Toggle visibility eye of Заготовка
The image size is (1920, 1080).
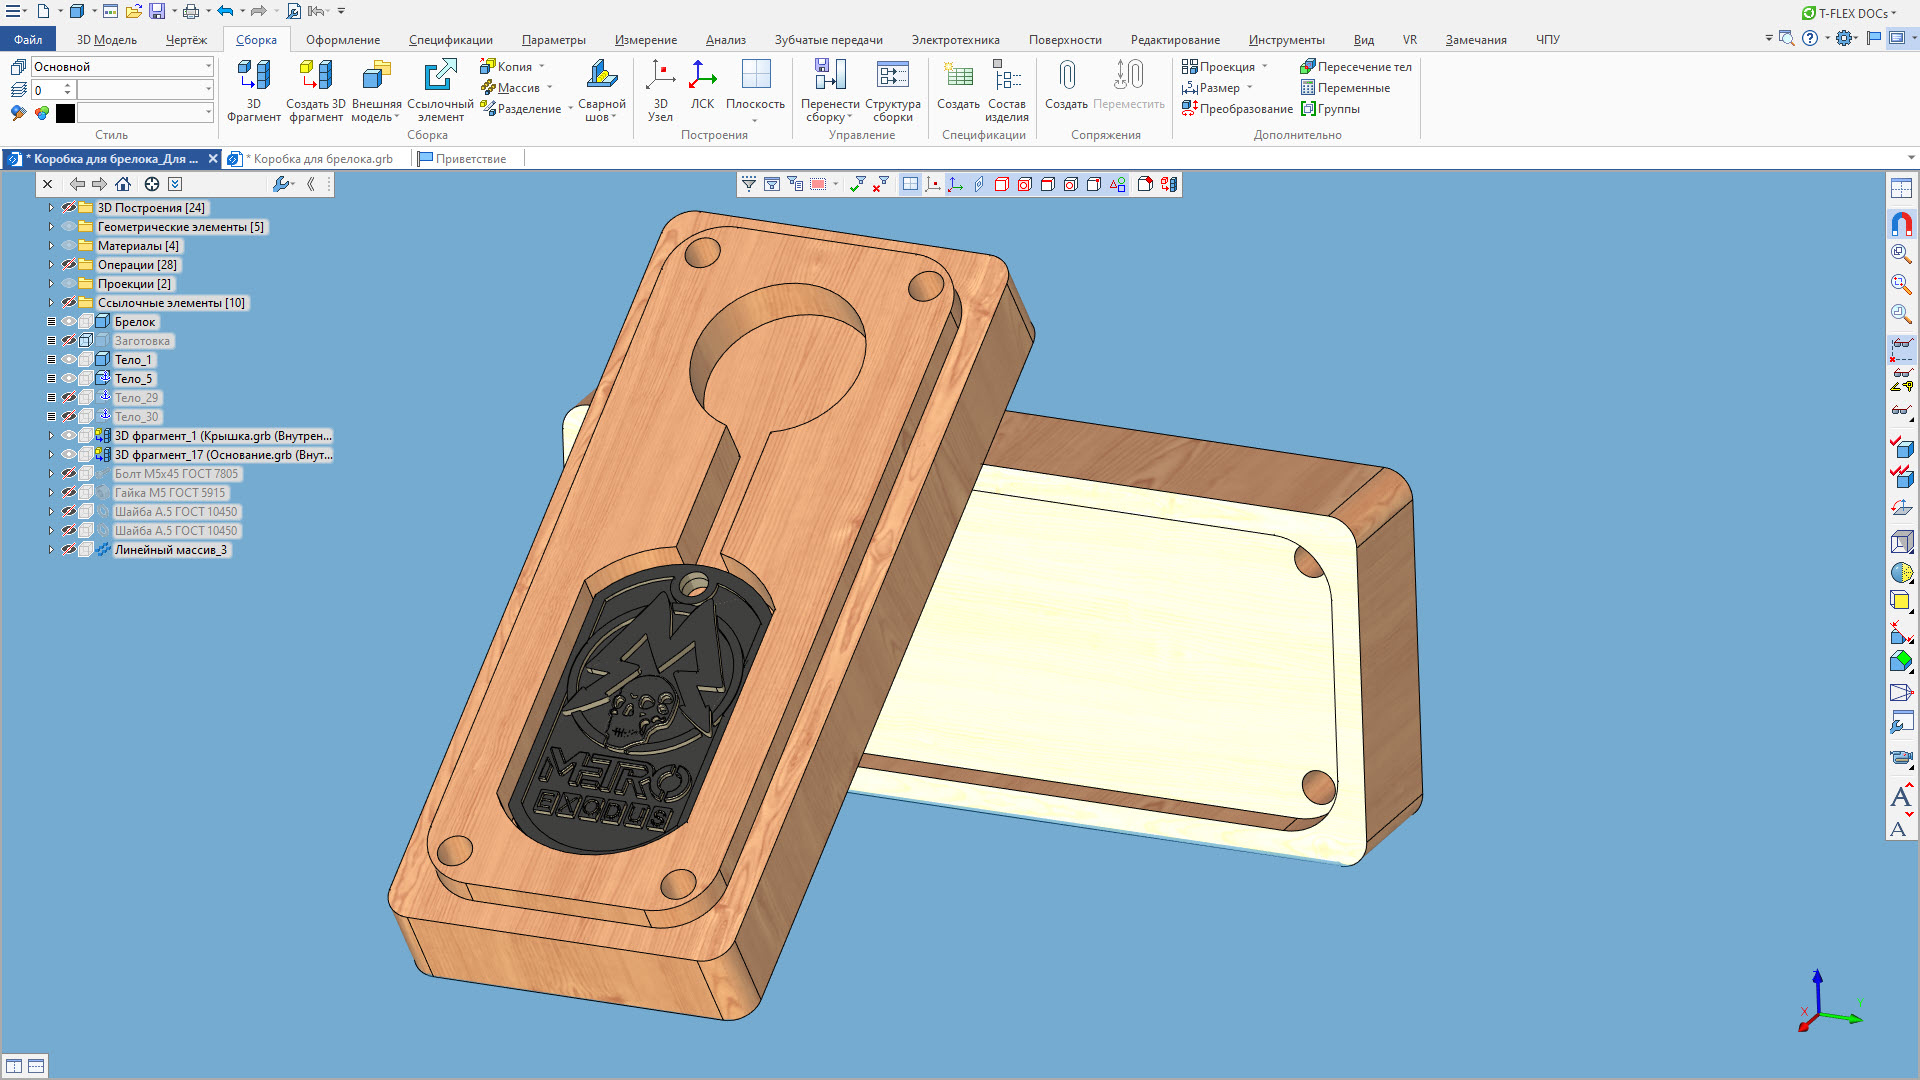(69, 341)
